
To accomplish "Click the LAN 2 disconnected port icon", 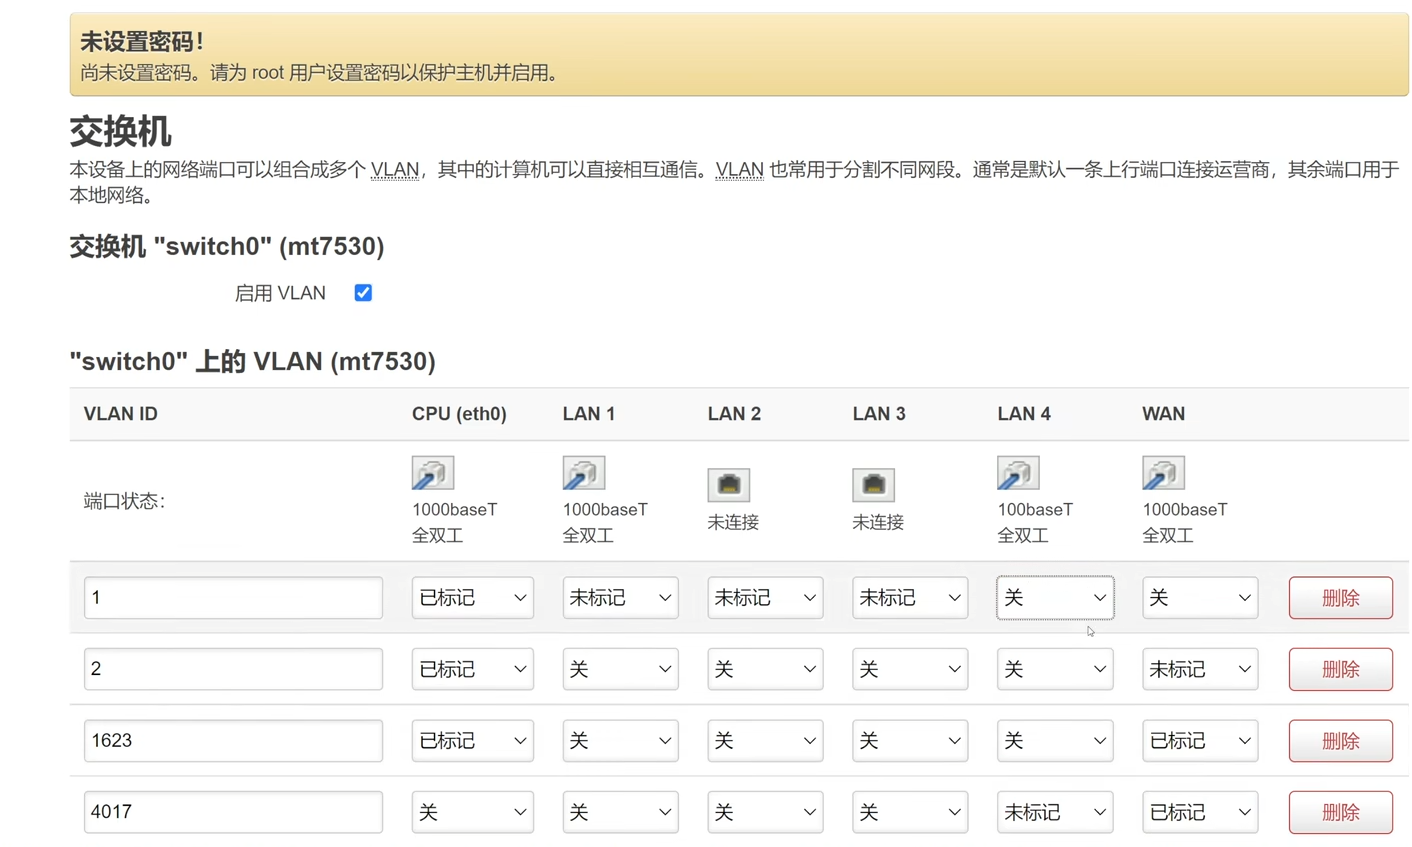I will point(729,485).
